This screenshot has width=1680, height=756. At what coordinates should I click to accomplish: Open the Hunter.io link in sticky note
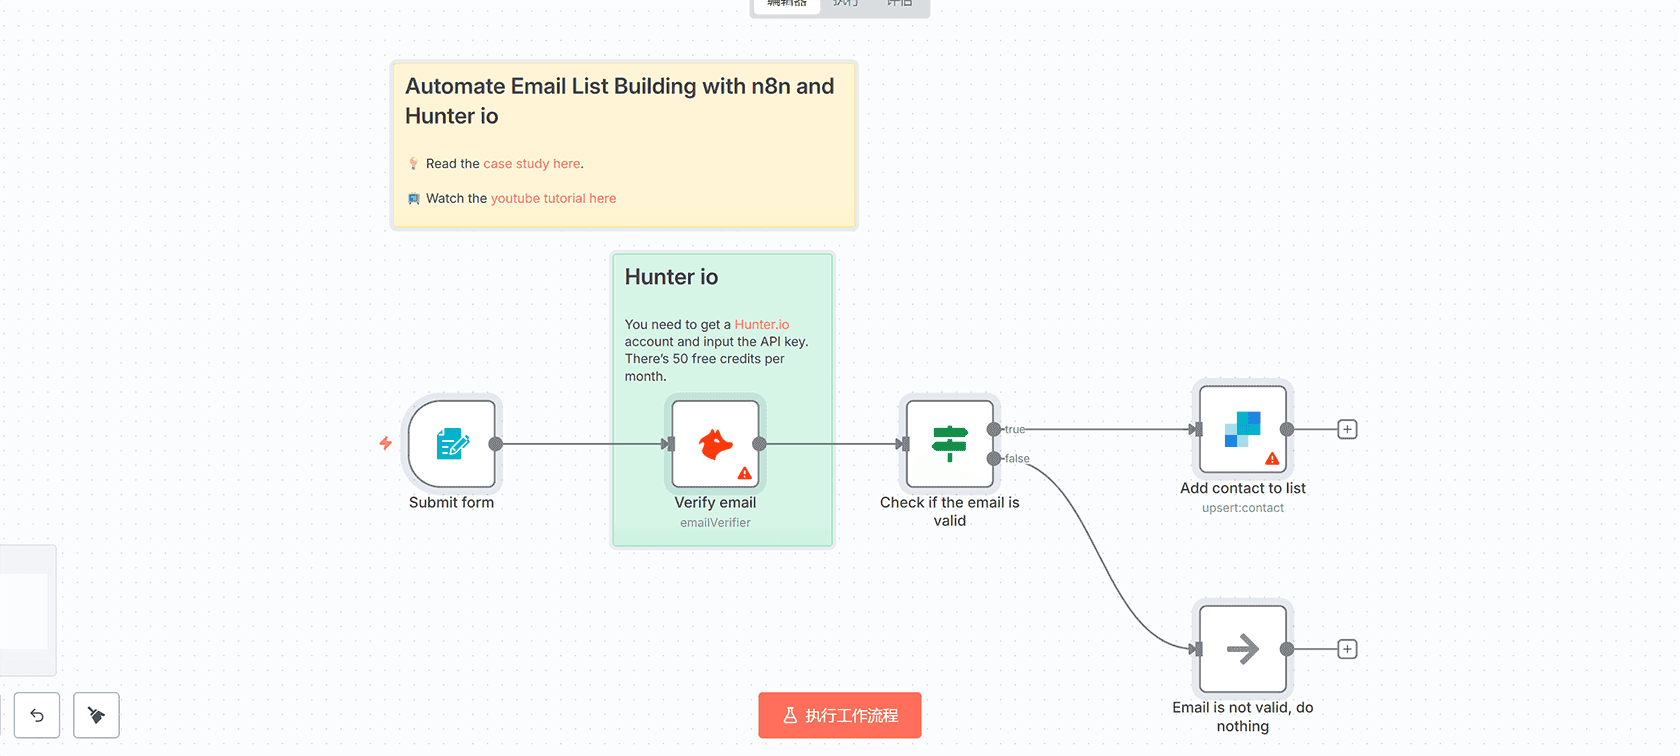761,325
